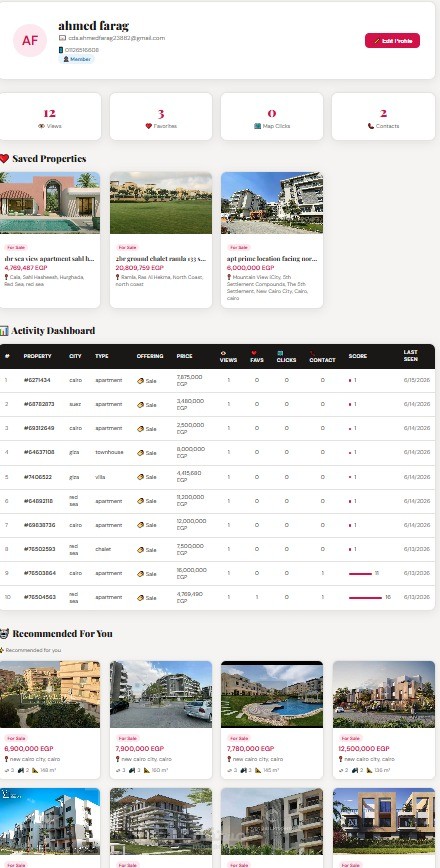Click the icon above CLICKS column header
The image size is (440, 868).
coord(280,353)
